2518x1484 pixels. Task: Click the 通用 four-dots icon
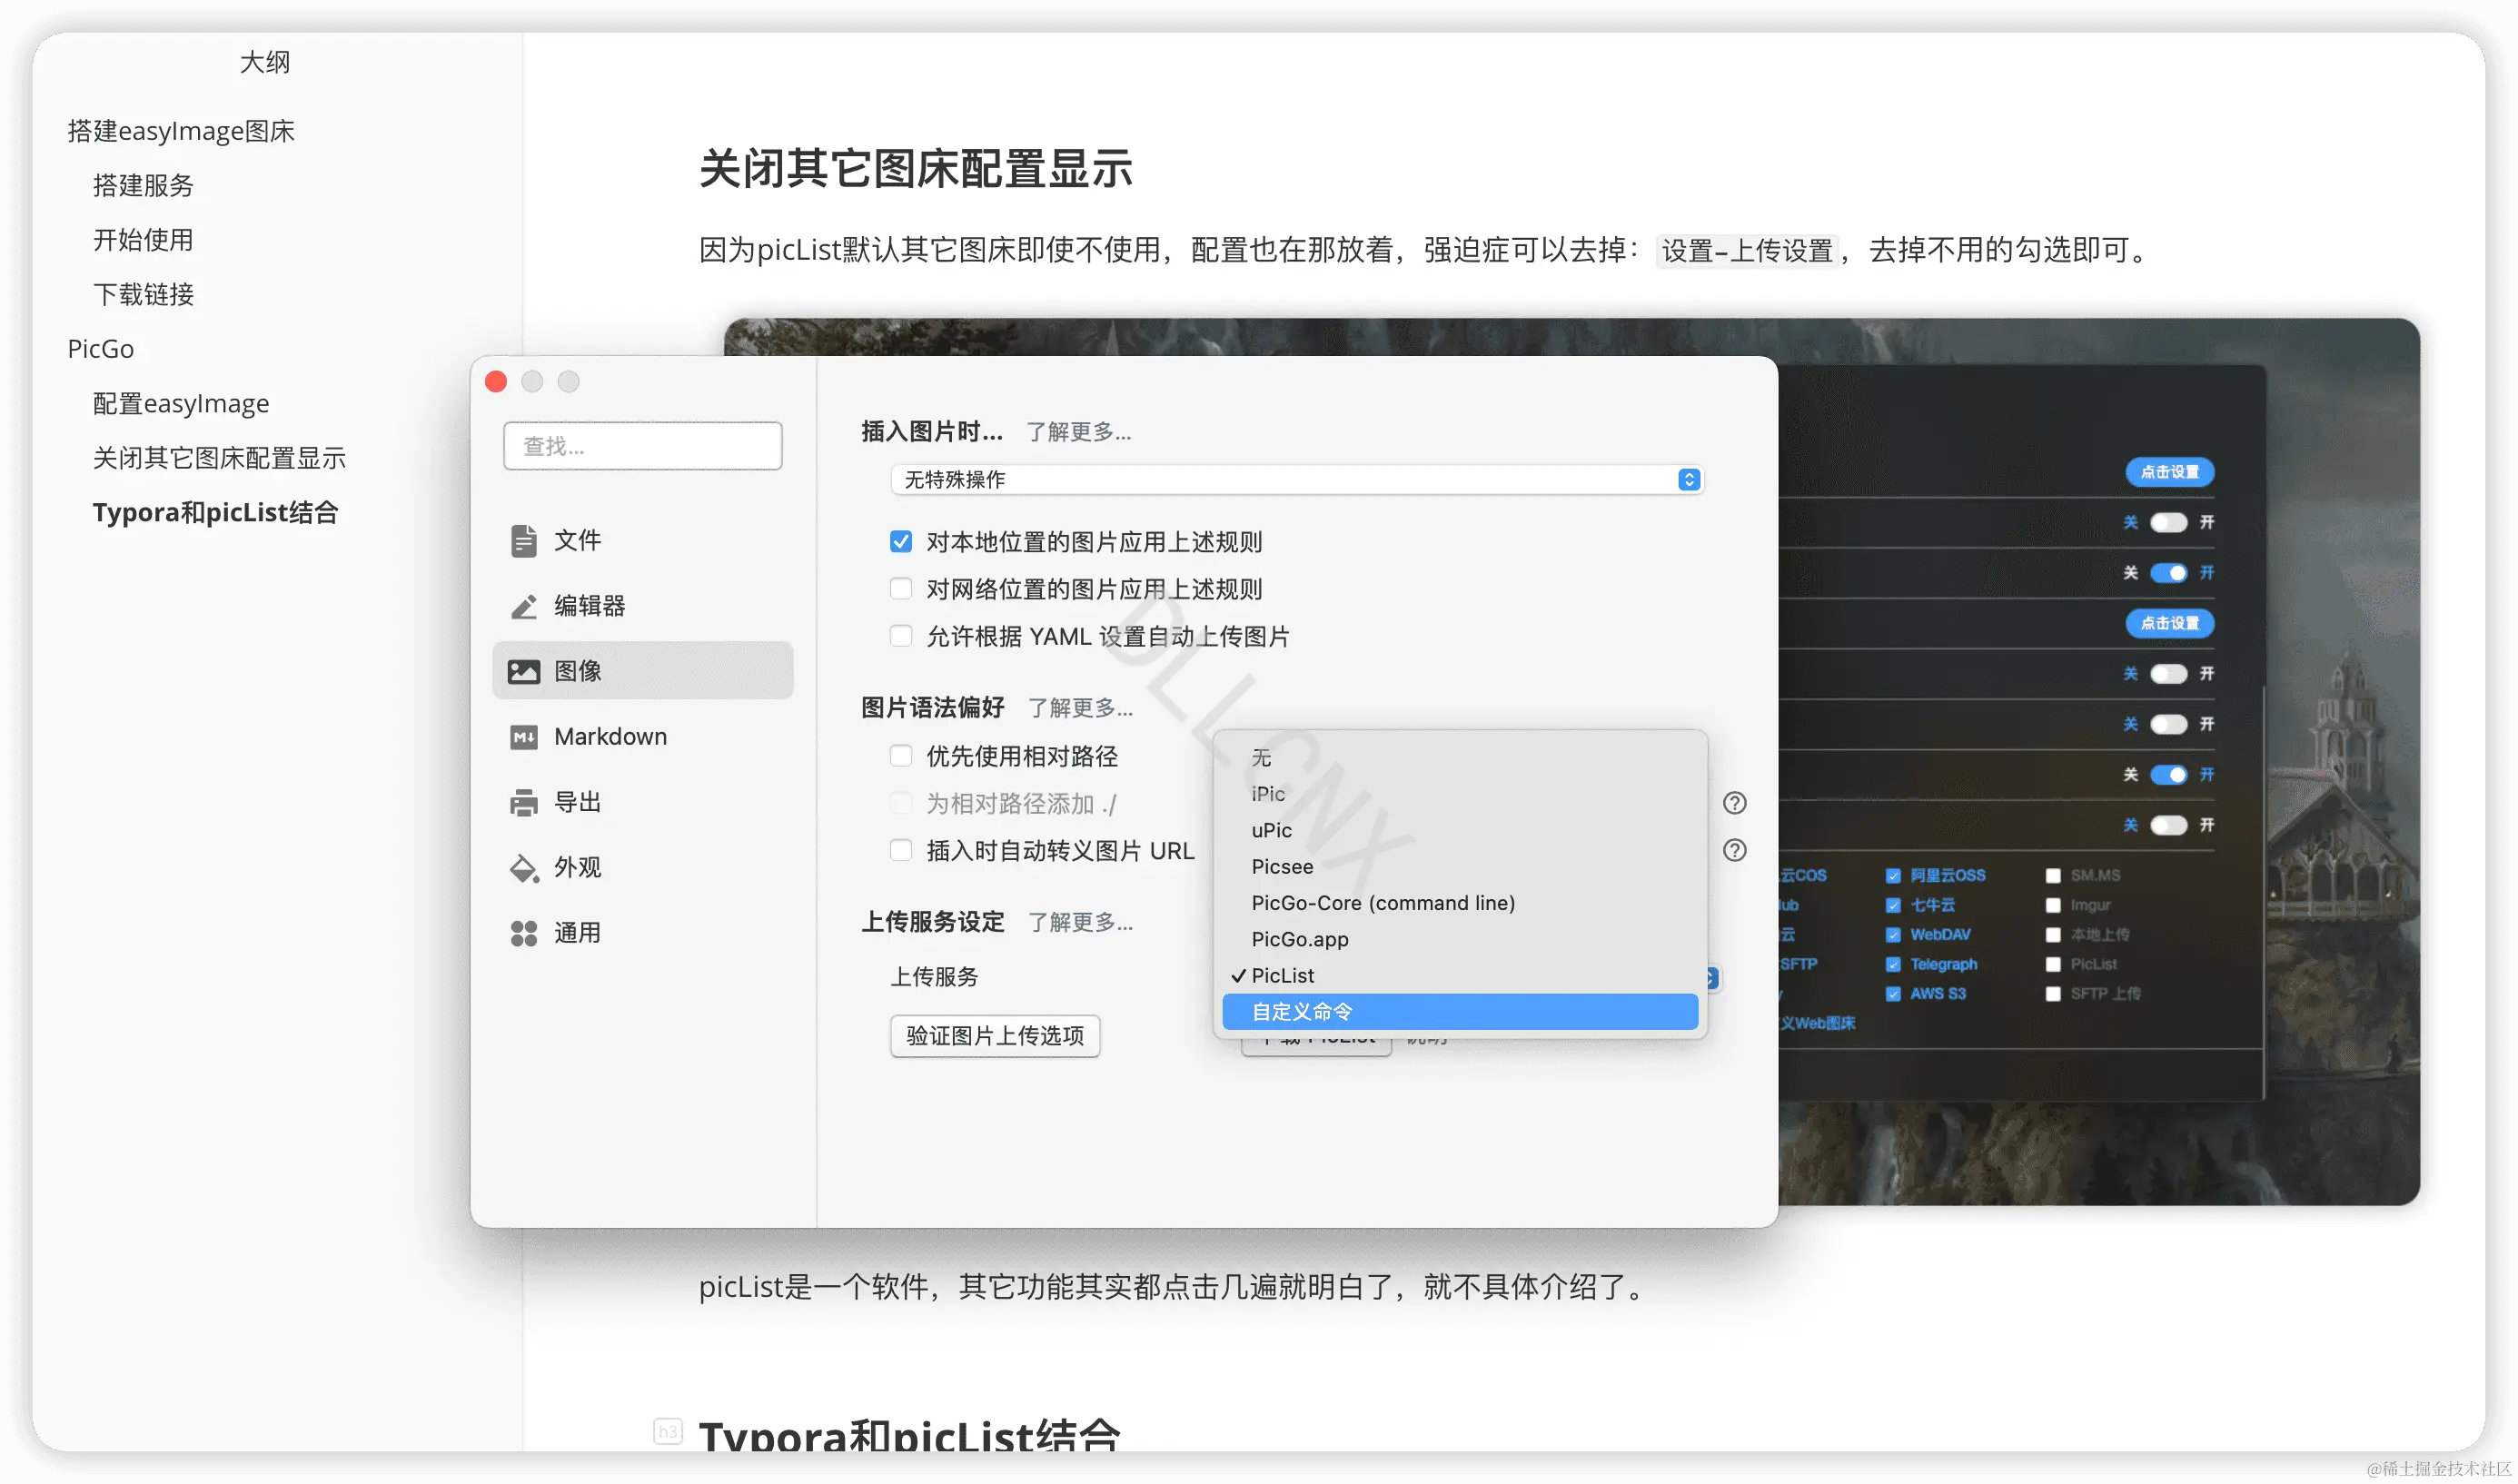[523, 933]
